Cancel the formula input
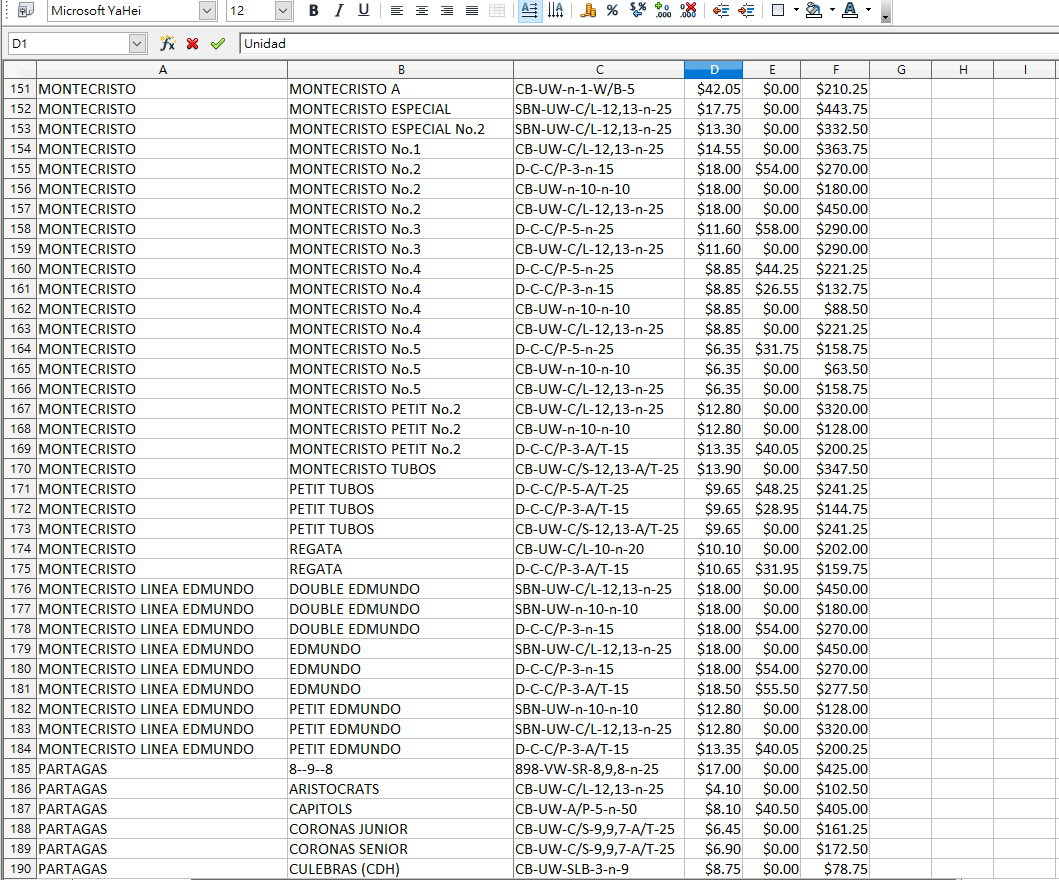The width and height of the screenshot is (1059, 880). coord(192,43)
